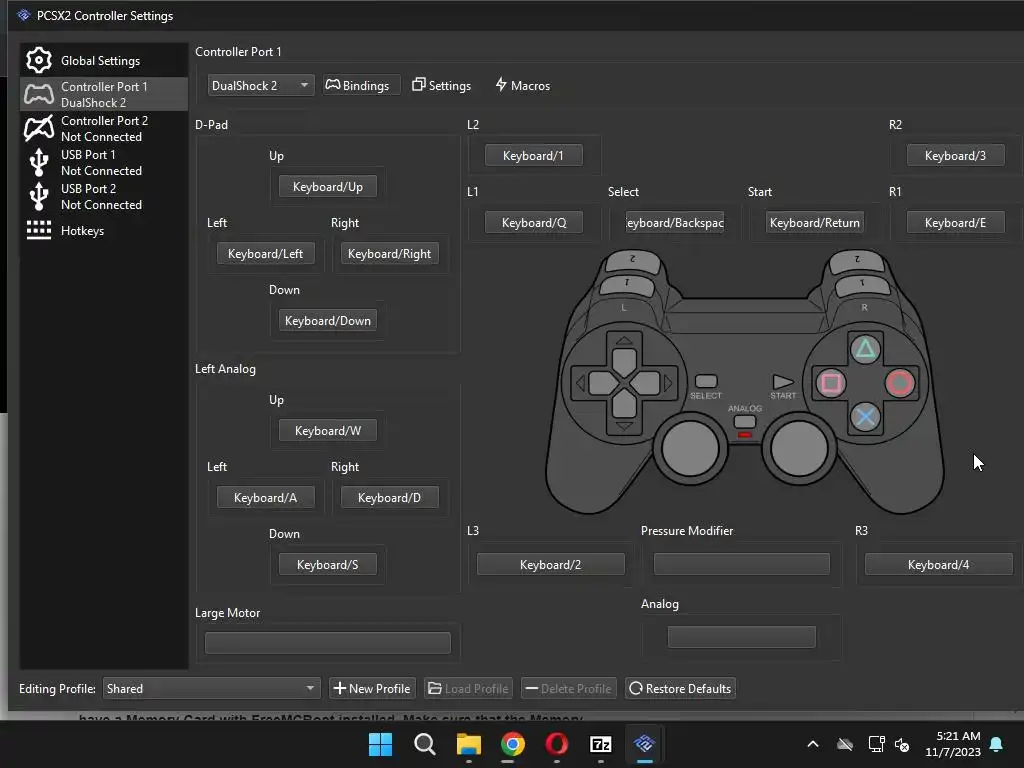Click the disabled Delete Profile button

click(x=568, y=688)
